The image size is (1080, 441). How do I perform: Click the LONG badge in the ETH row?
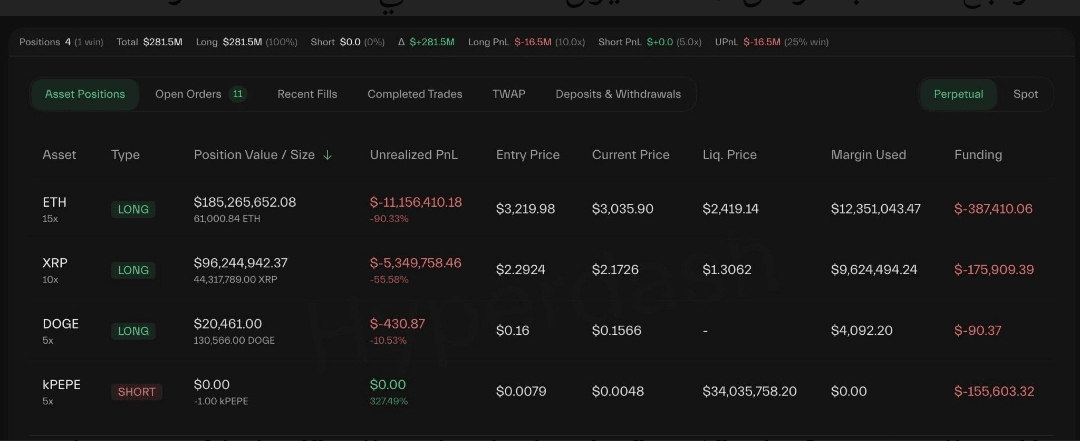click(x=133, y=209)
